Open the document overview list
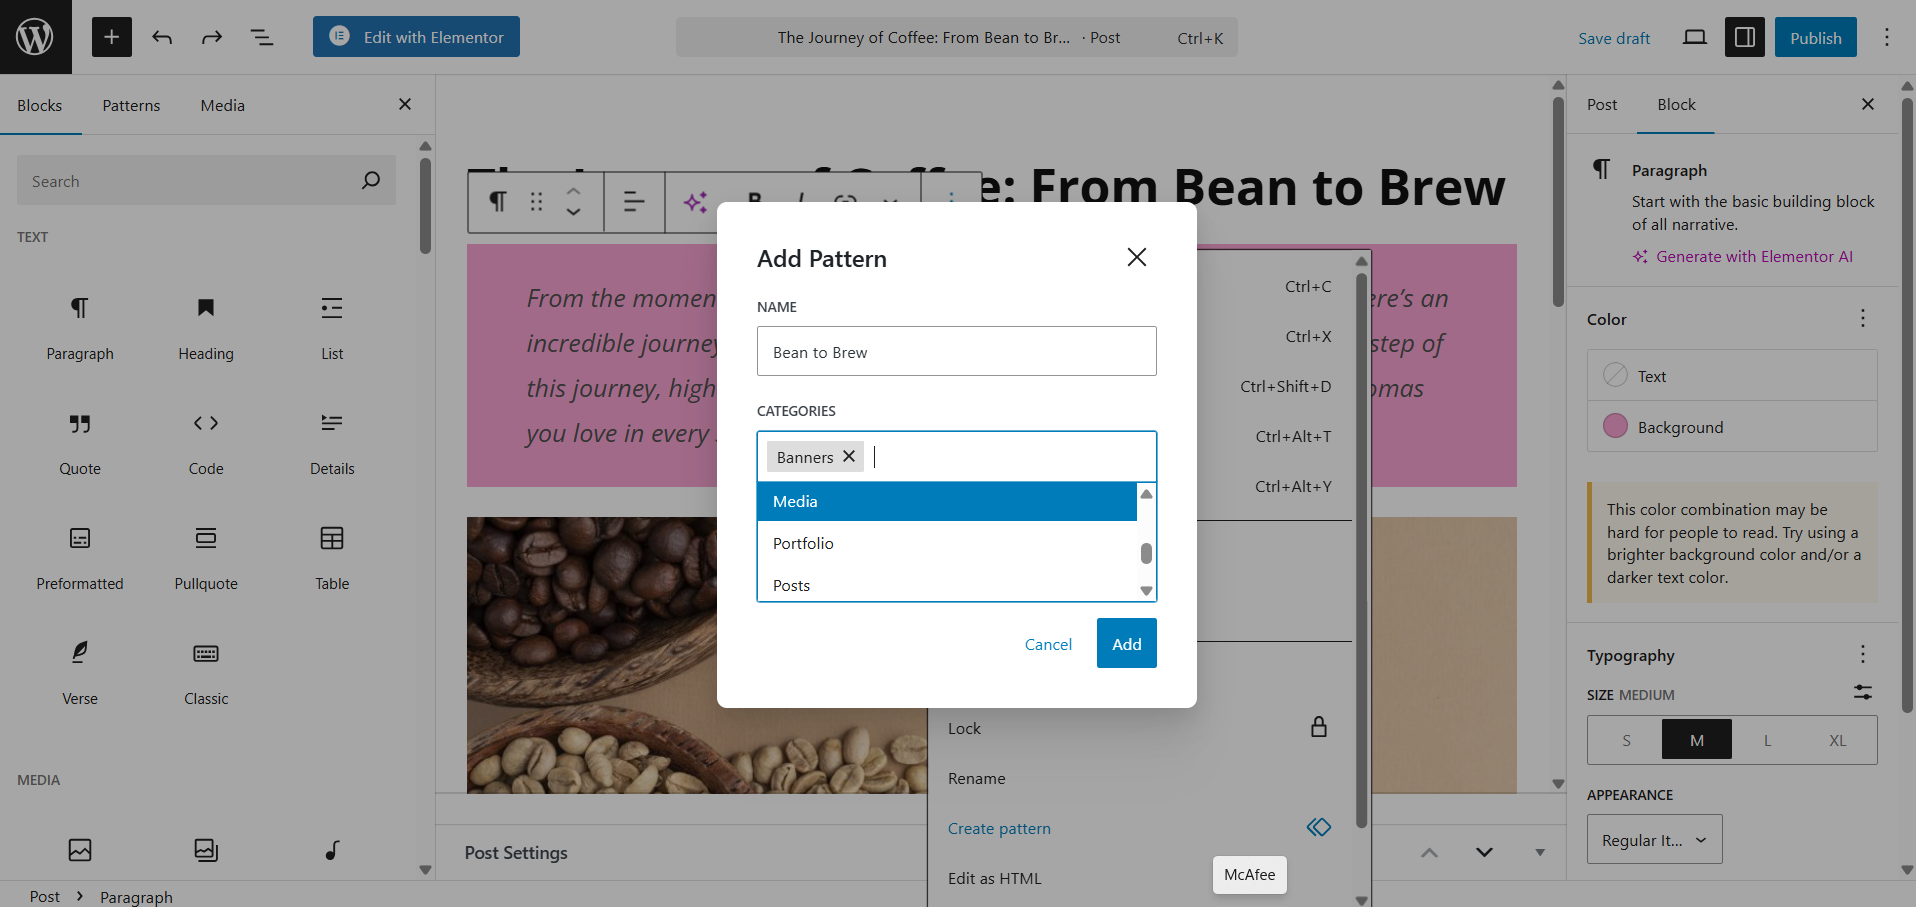Viewport: 1916px width, 907px height. click(x=261, y=37)
